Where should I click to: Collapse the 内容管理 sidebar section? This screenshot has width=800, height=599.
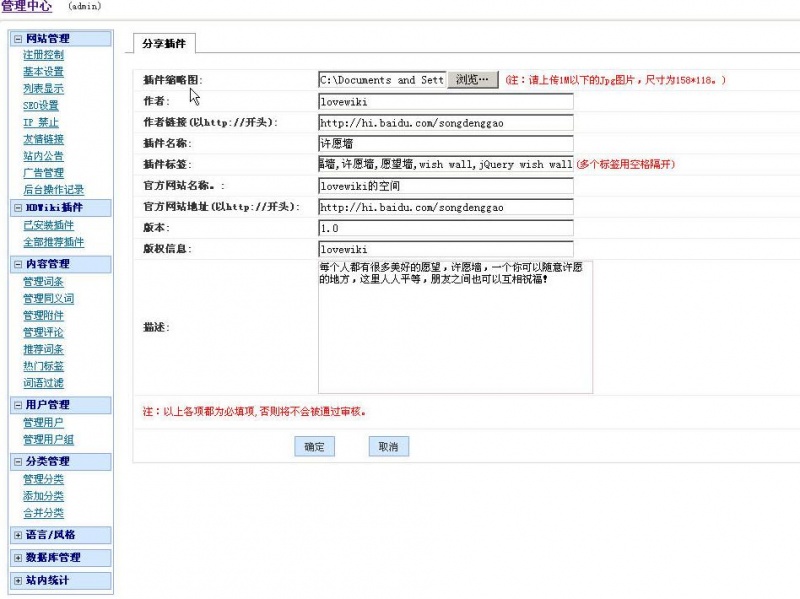pos(18,264)
